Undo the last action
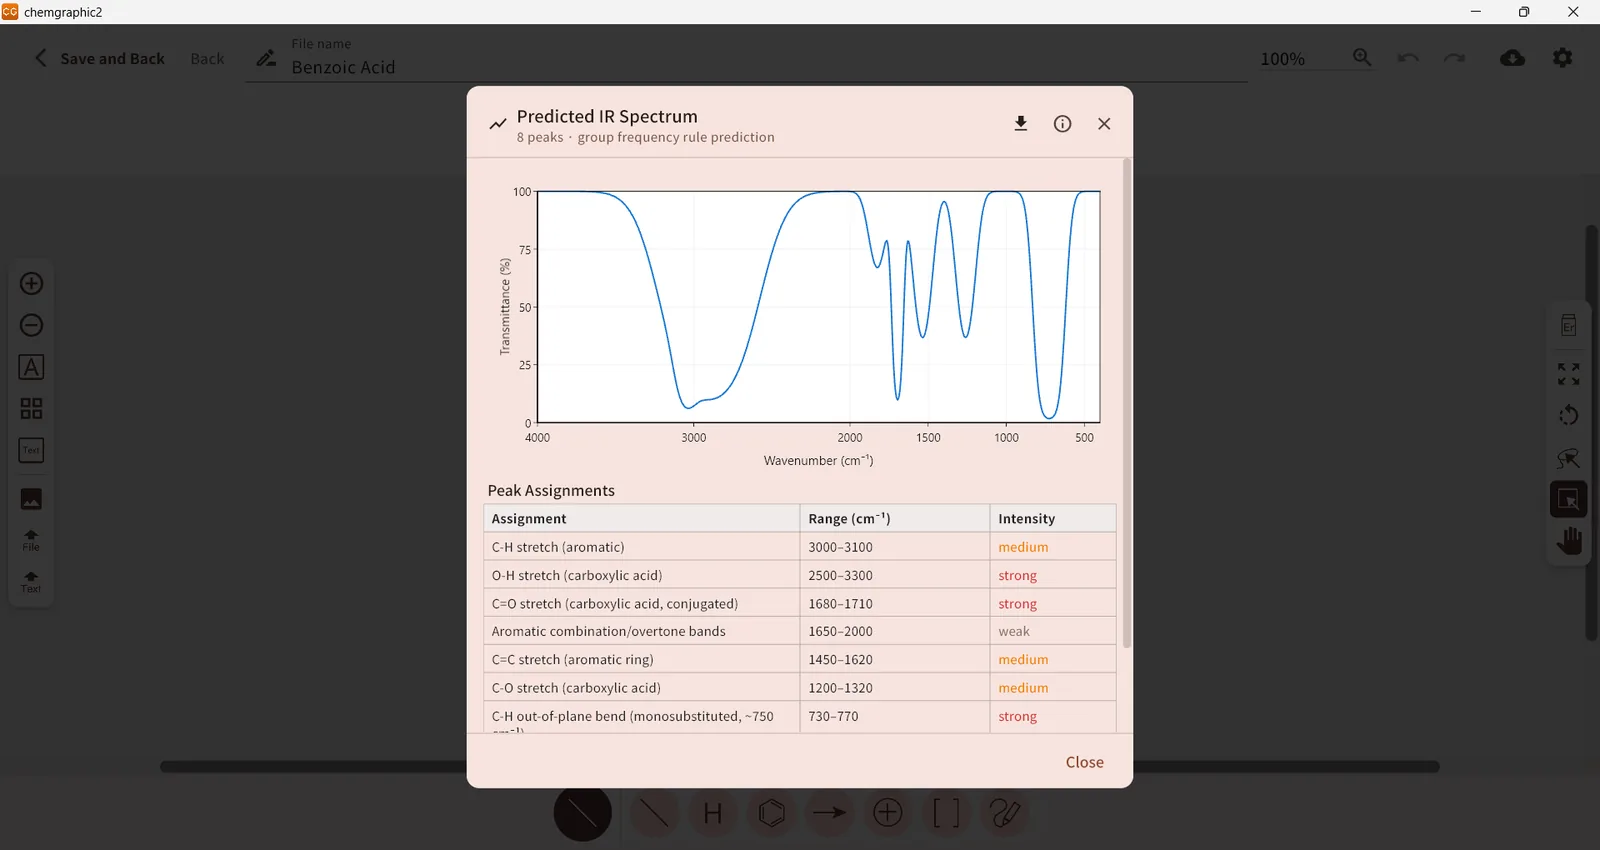The image size is (1600, 850). point(1408,58)
